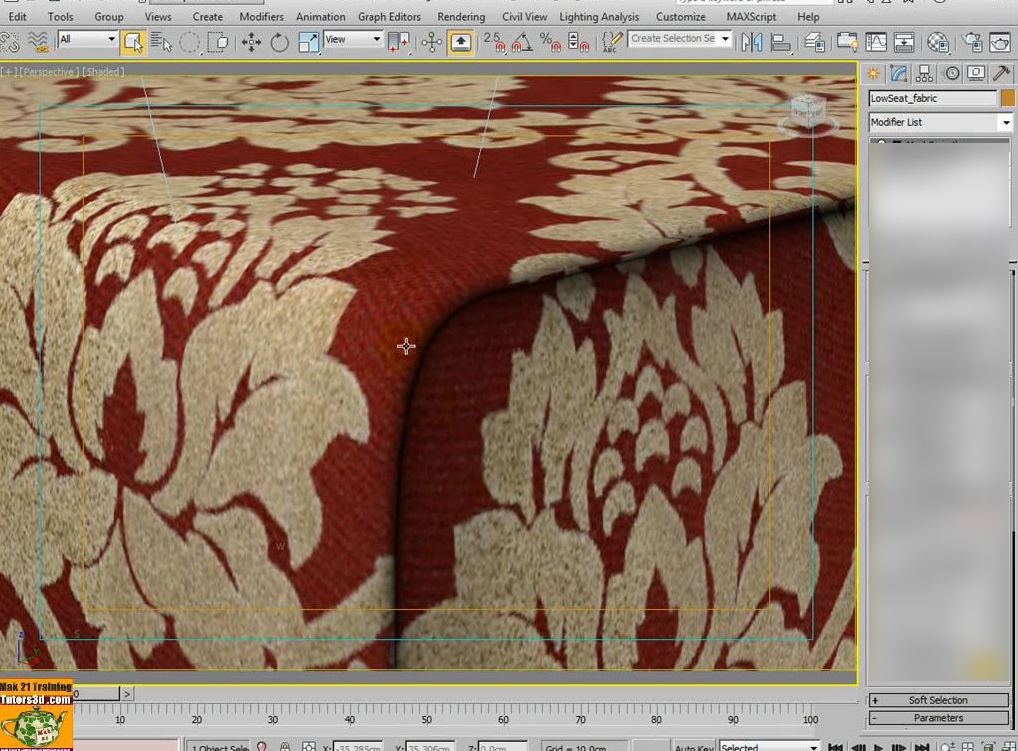Toggle Window/Crossing selection mode
1018x751 pixels.
tap(217, 43)
